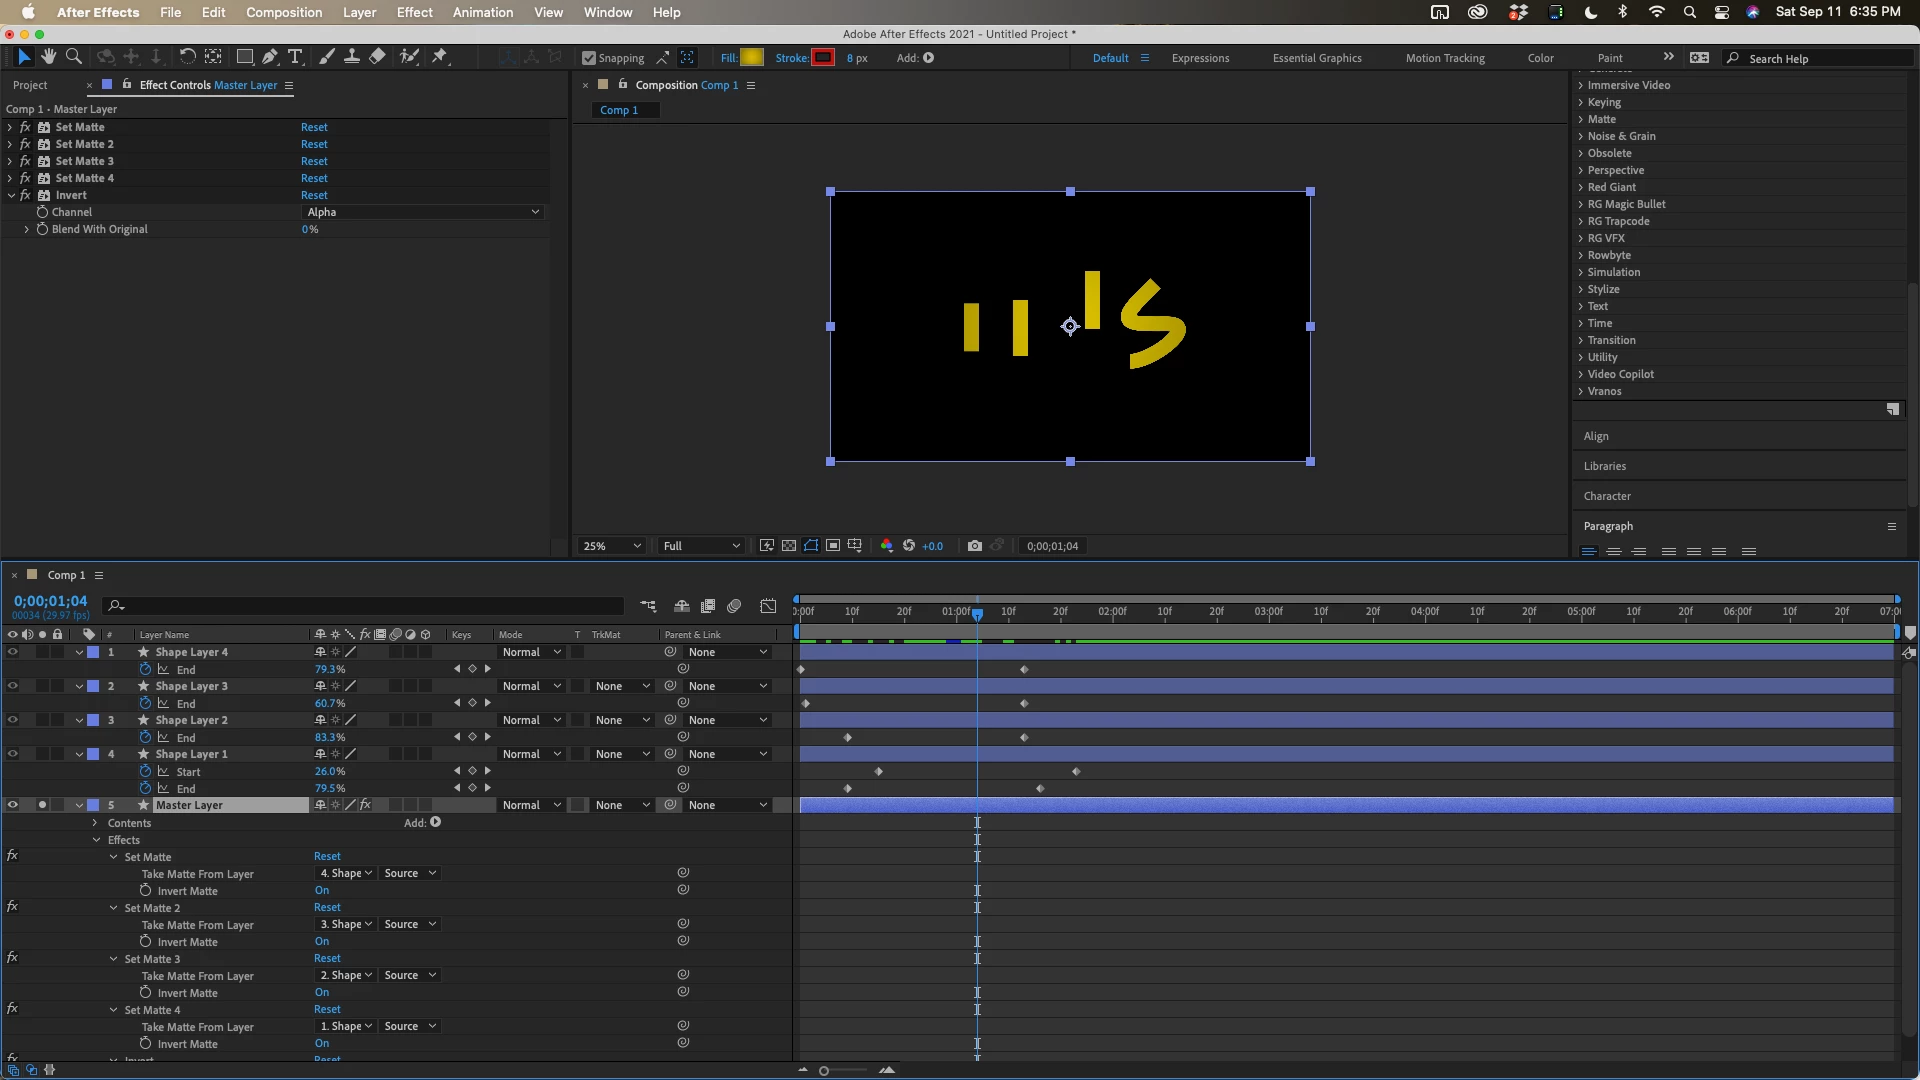This screenshot has height=1080, width=1920.
Task: Select the Pen tool
Action: [270, 57]
